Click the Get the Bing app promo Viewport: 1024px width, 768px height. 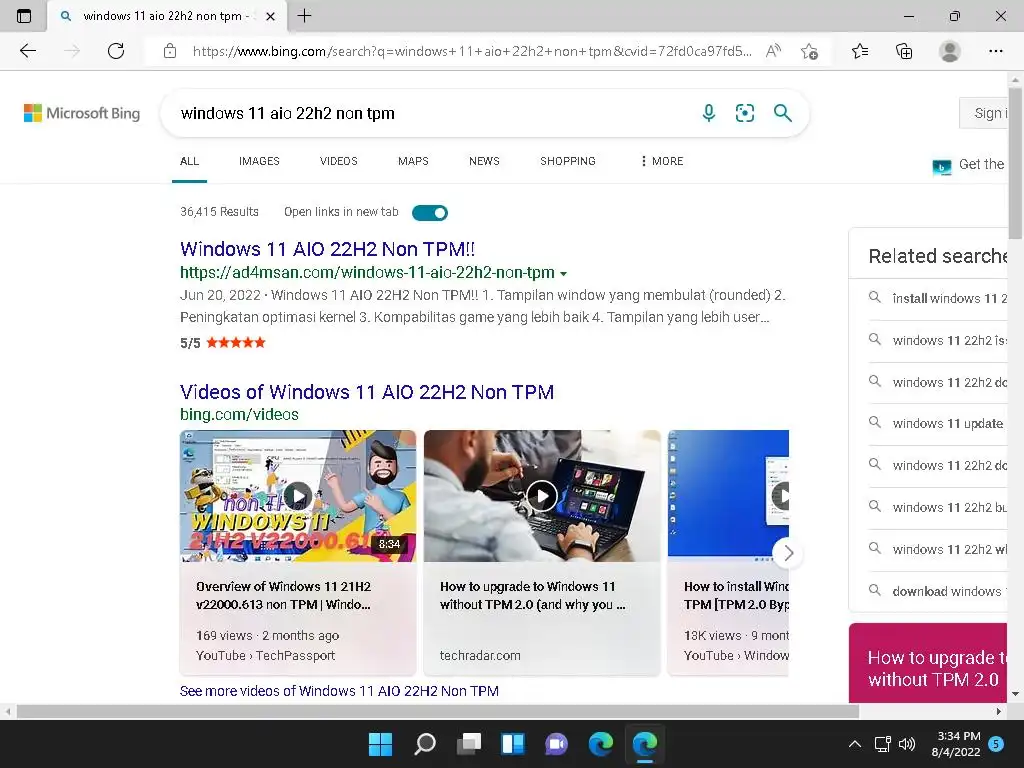coord(969,165)
